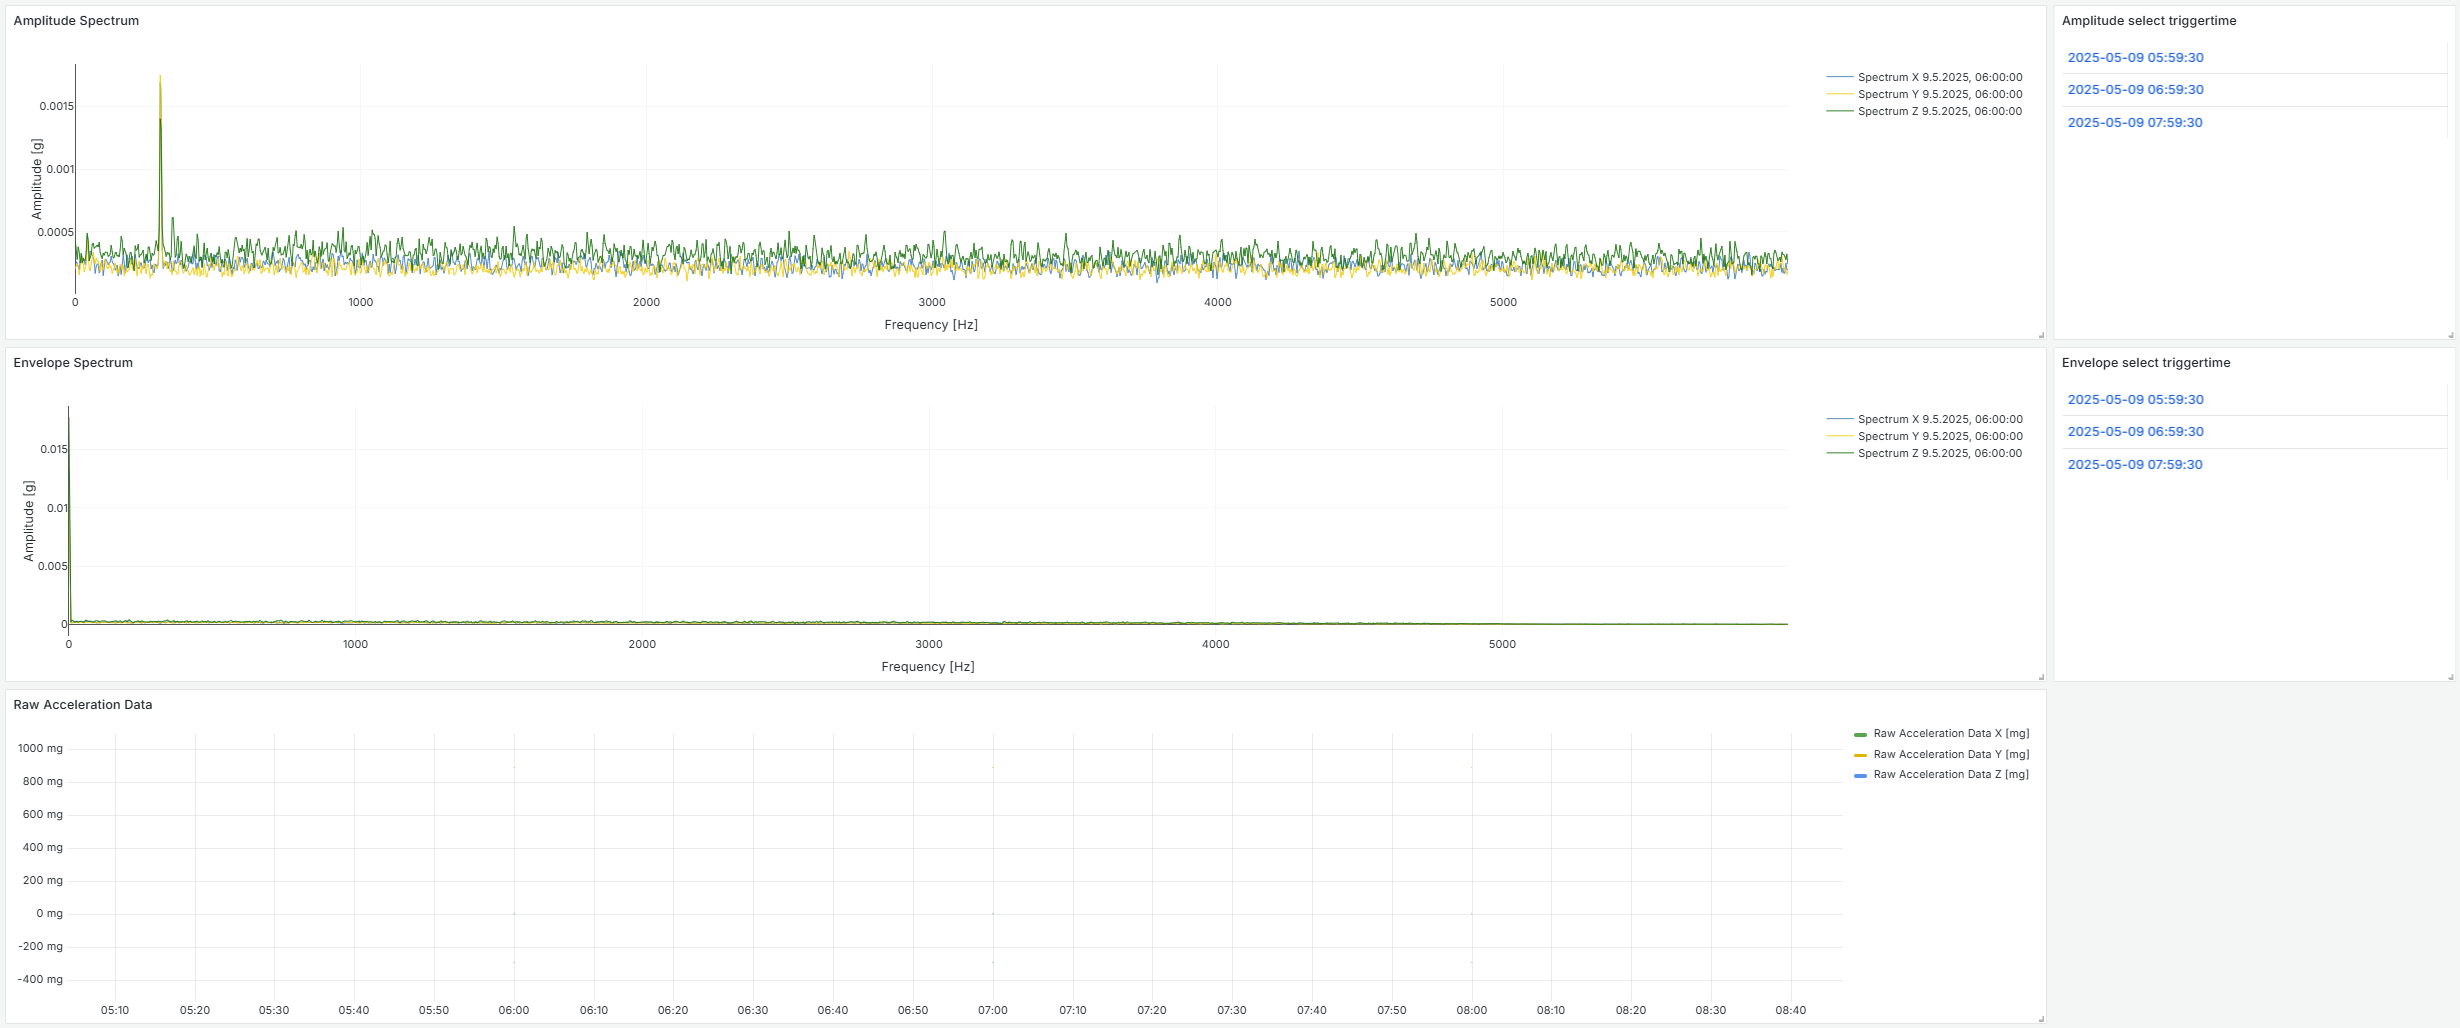Select 06:59:30 trigger time in Amplitude list
2460x1028 pixels.
(x=2135, y=90)
